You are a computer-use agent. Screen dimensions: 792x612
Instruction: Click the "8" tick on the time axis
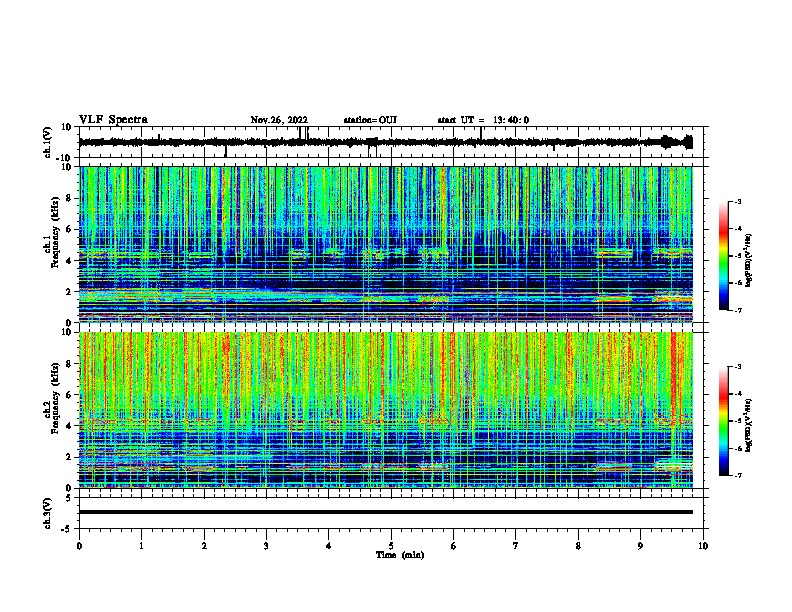click(578, 546)
